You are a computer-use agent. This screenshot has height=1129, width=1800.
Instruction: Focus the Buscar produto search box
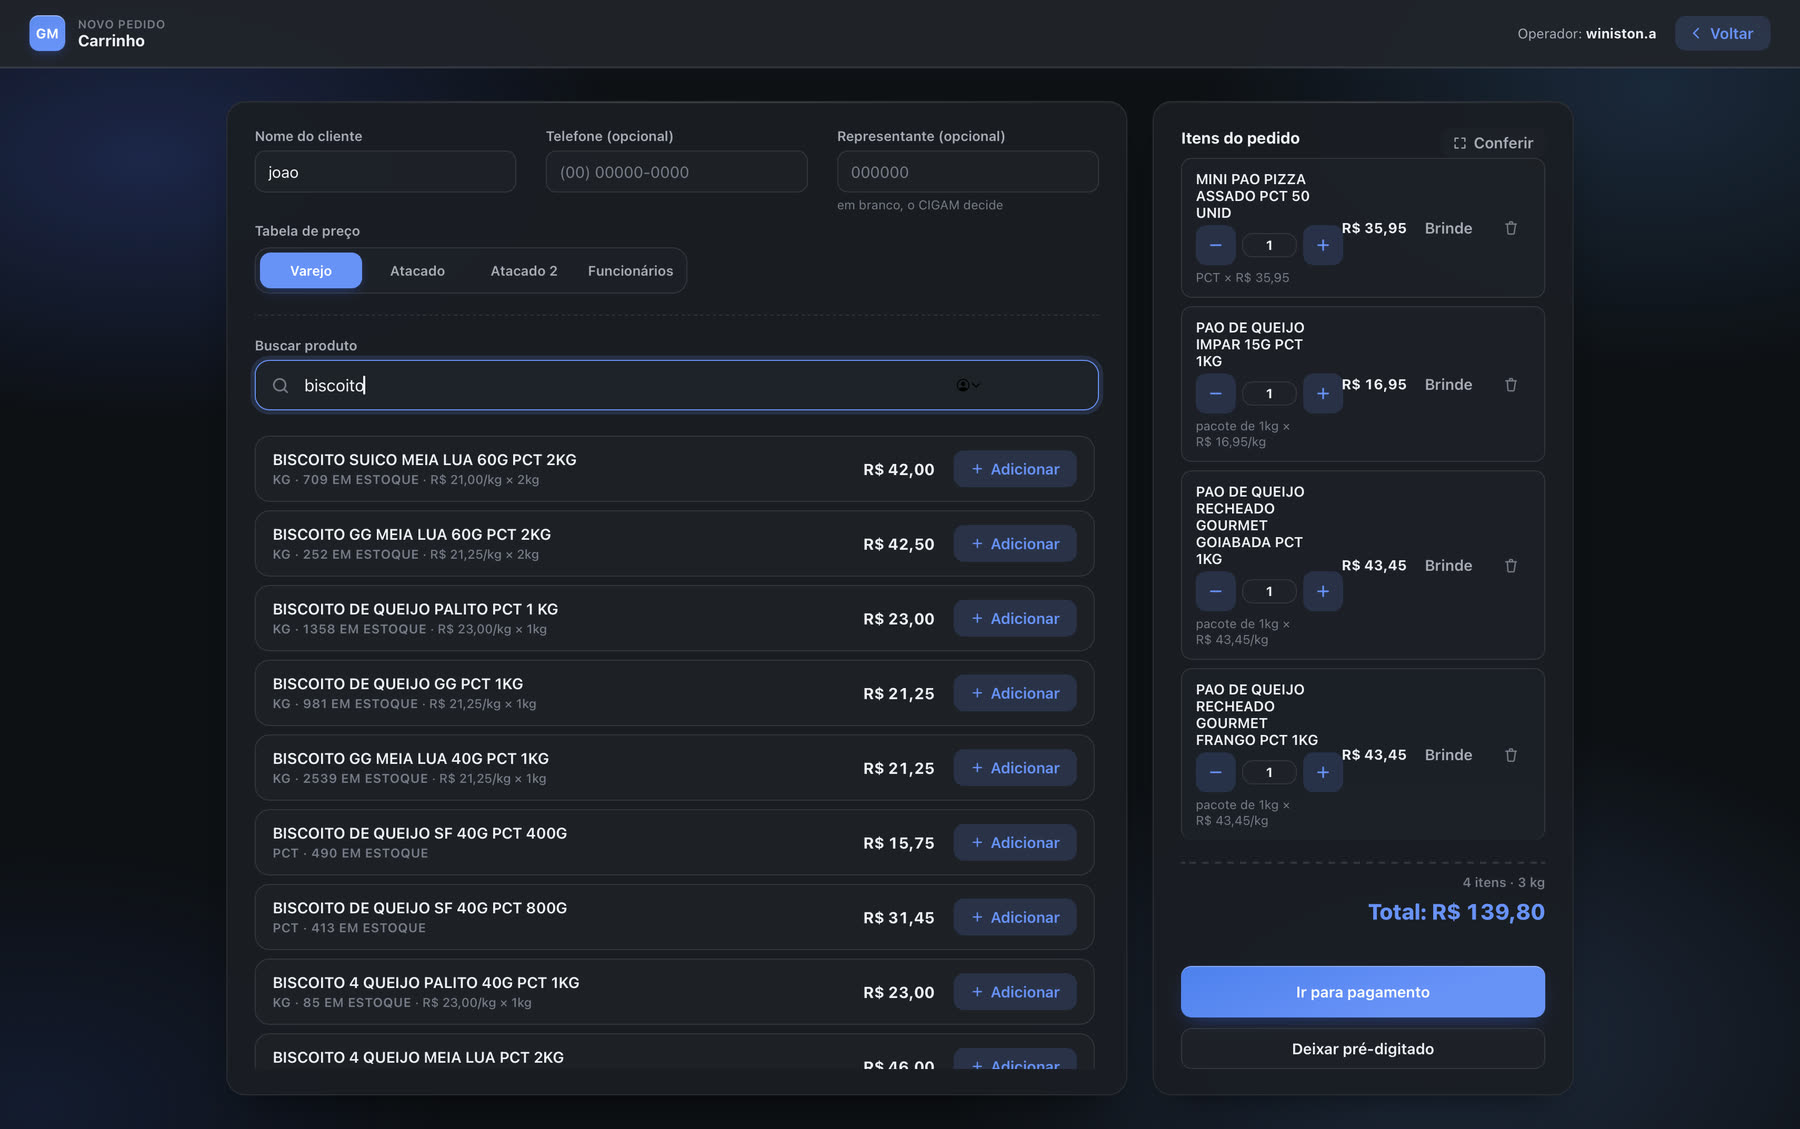tap(676, 385)
